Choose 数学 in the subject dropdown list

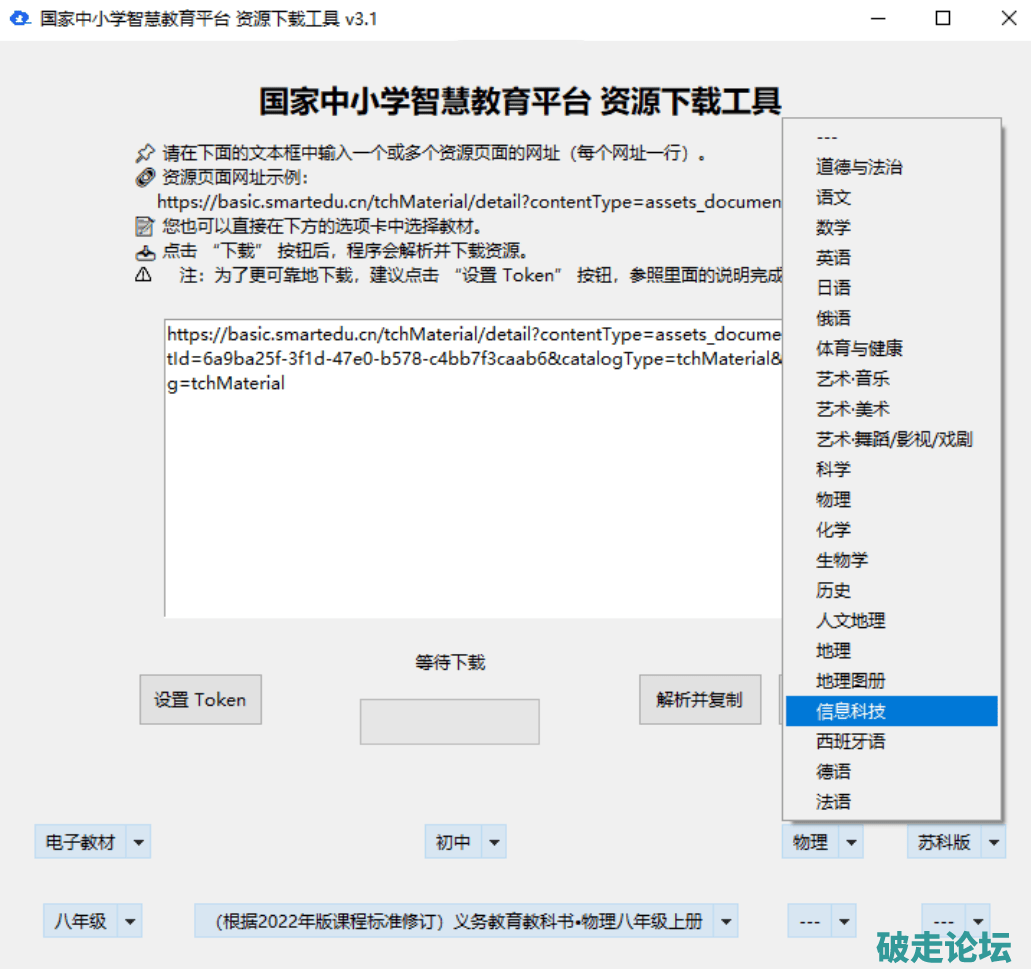pyautogui.click(x=833, y=228)
